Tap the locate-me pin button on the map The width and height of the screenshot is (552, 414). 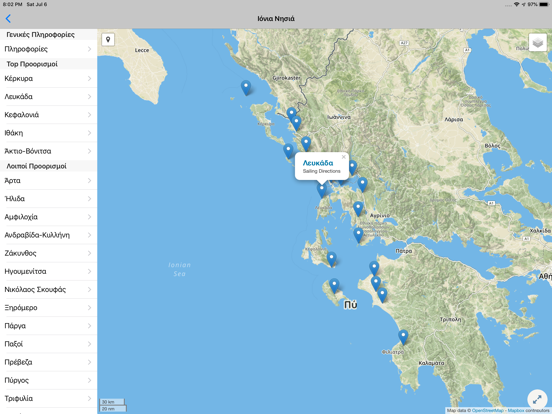click(108, 39)
